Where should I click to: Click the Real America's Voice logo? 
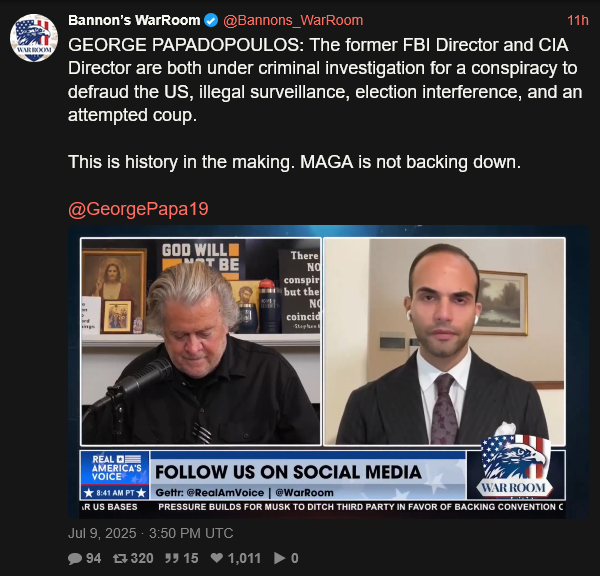click(115, 475)
